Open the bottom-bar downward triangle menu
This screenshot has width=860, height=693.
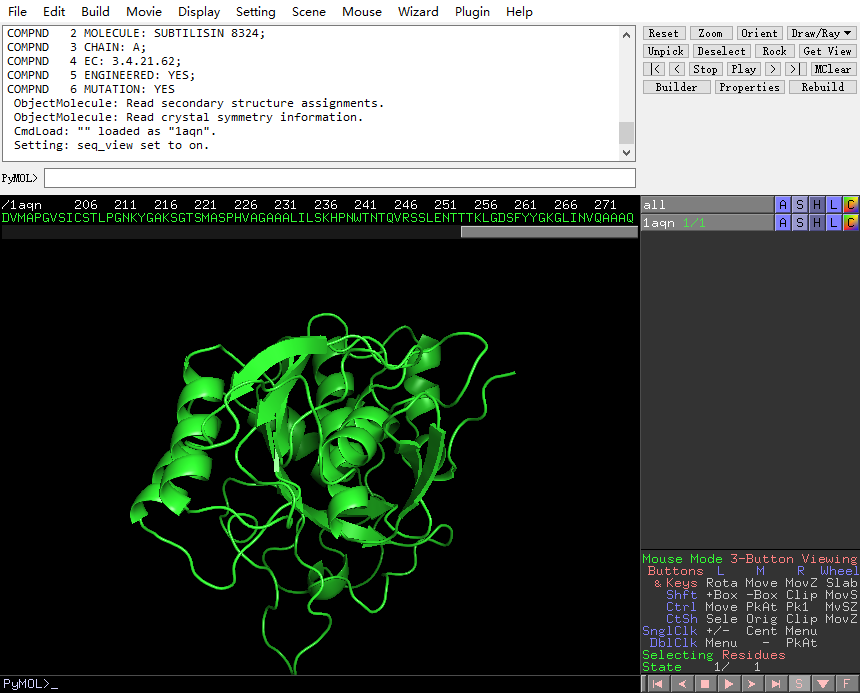pyautogui.click(x=823, y=684)
